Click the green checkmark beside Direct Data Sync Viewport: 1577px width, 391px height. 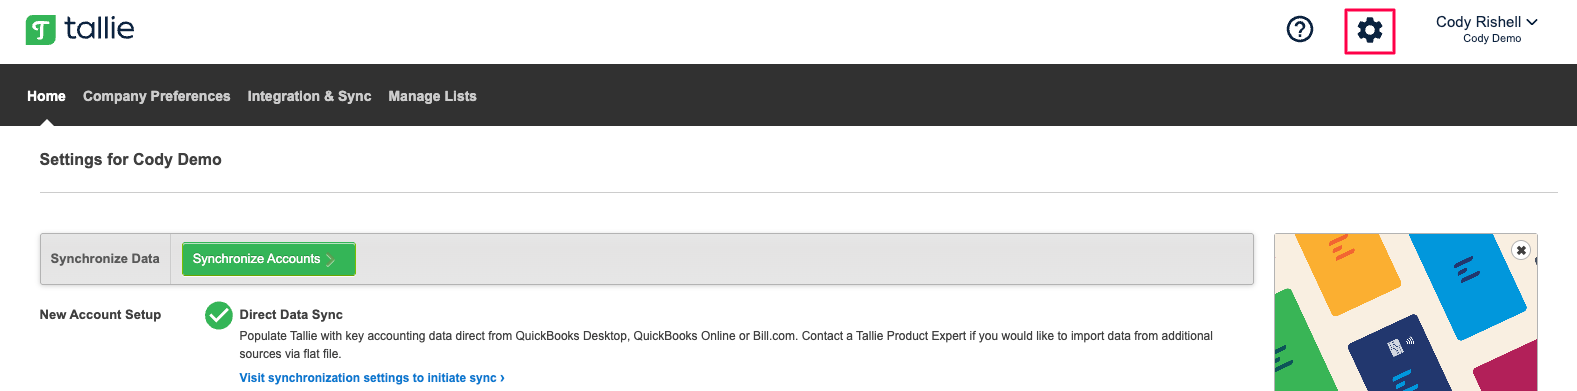point(219,315)
